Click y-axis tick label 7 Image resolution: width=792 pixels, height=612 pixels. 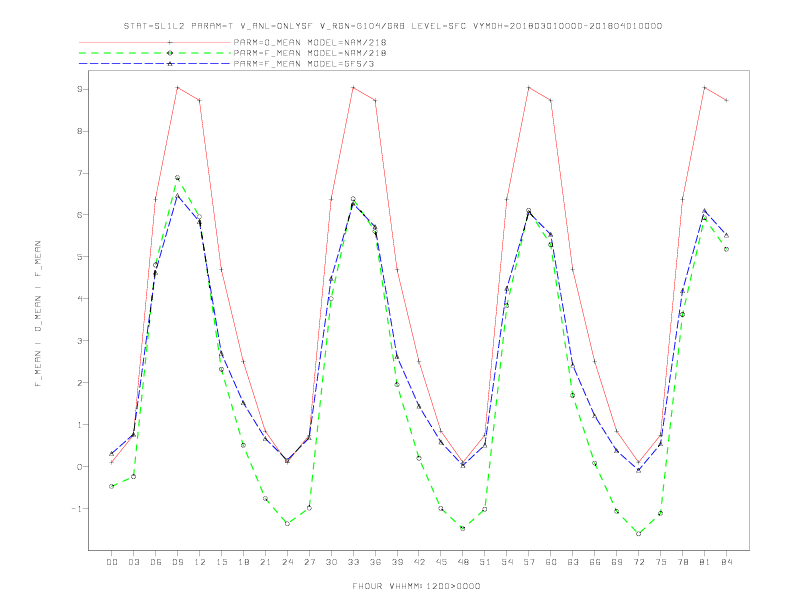click(79, 173)
